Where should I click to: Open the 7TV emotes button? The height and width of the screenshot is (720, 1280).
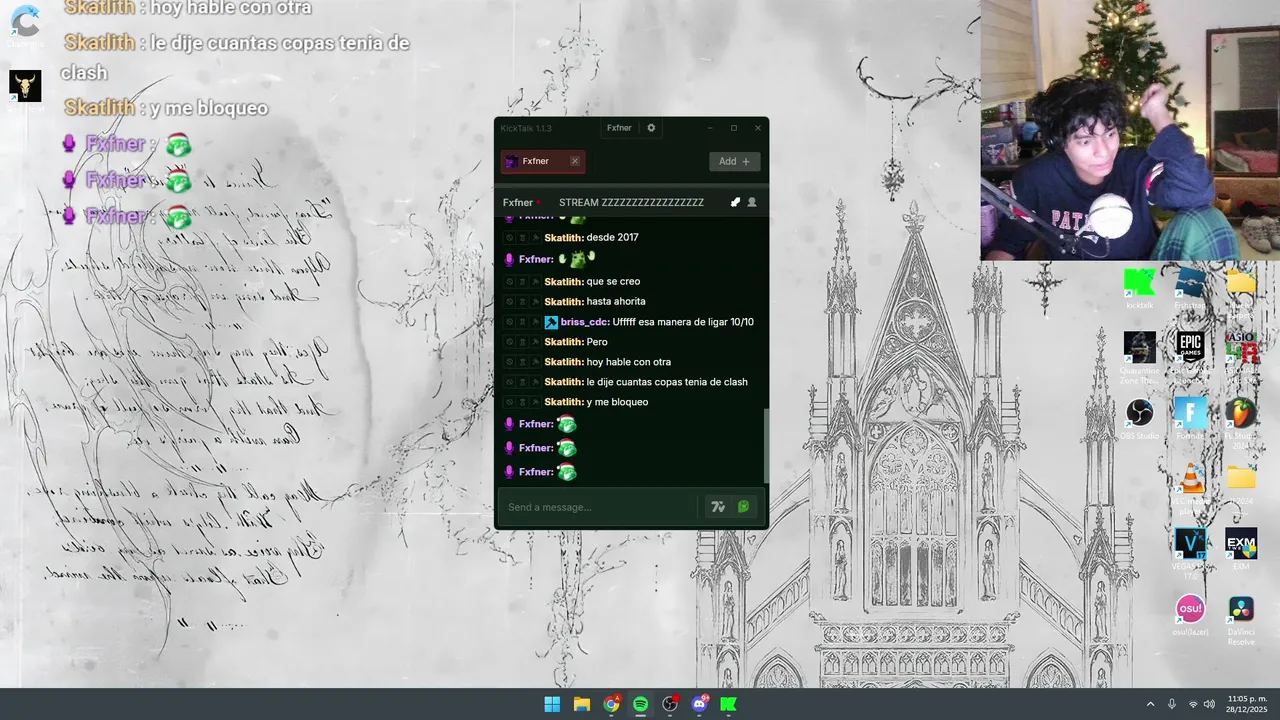pos(718,507)
